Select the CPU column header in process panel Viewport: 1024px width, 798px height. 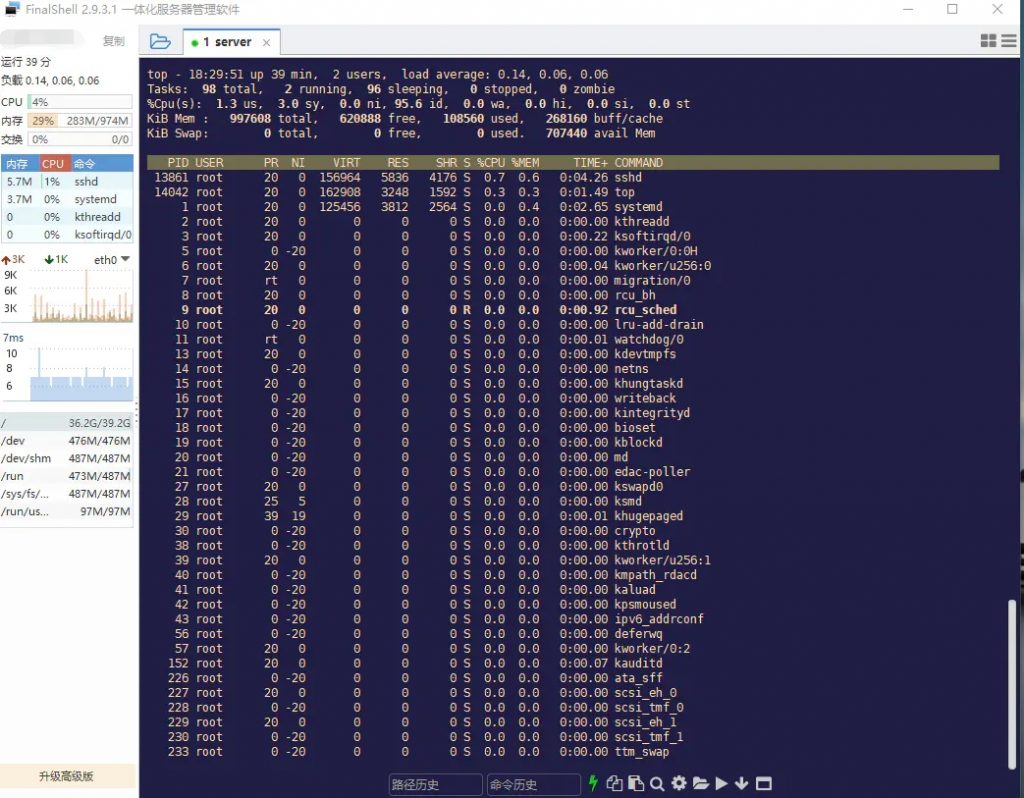53,162
